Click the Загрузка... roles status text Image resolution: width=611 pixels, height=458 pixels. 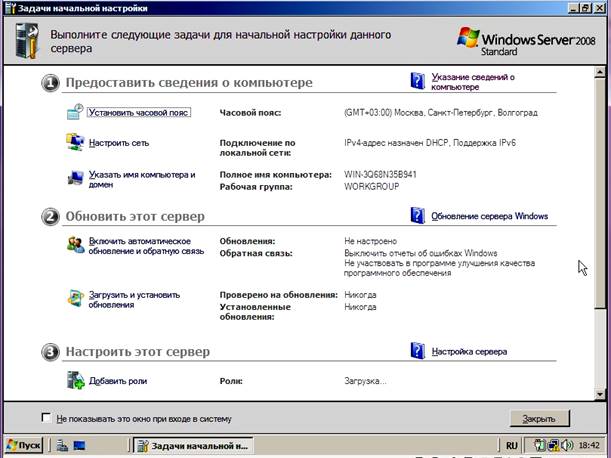[x=365, y=381]
